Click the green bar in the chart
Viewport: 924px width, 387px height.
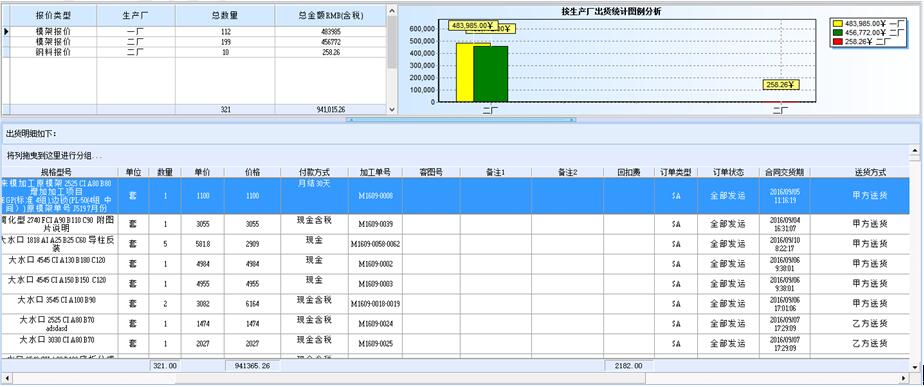click(x=490, y=74)
